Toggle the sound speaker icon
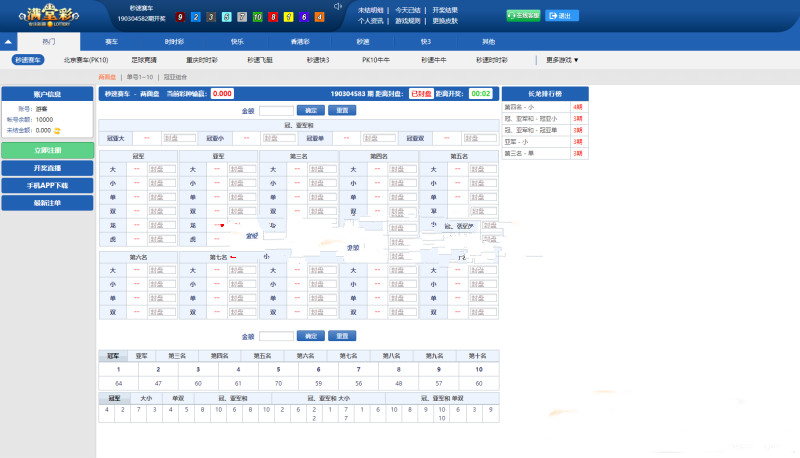This screenshot has width=800, height=458. pos(337,6)
